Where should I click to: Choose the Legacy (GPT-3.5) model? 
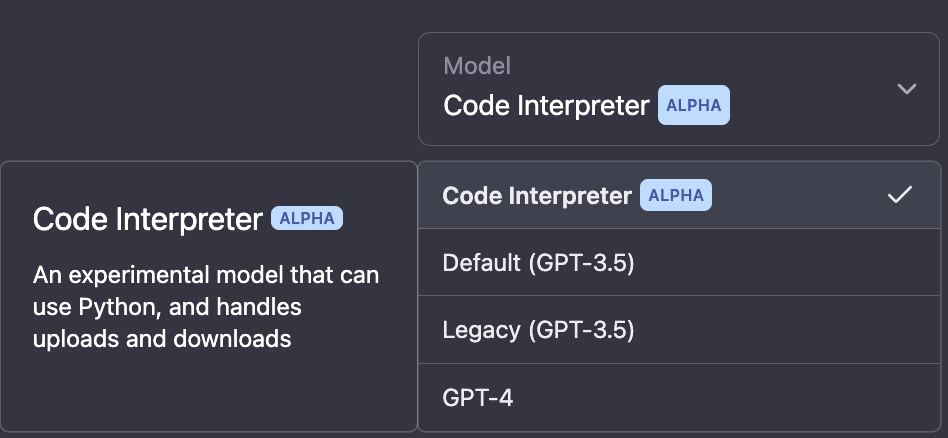click(538, 330)
